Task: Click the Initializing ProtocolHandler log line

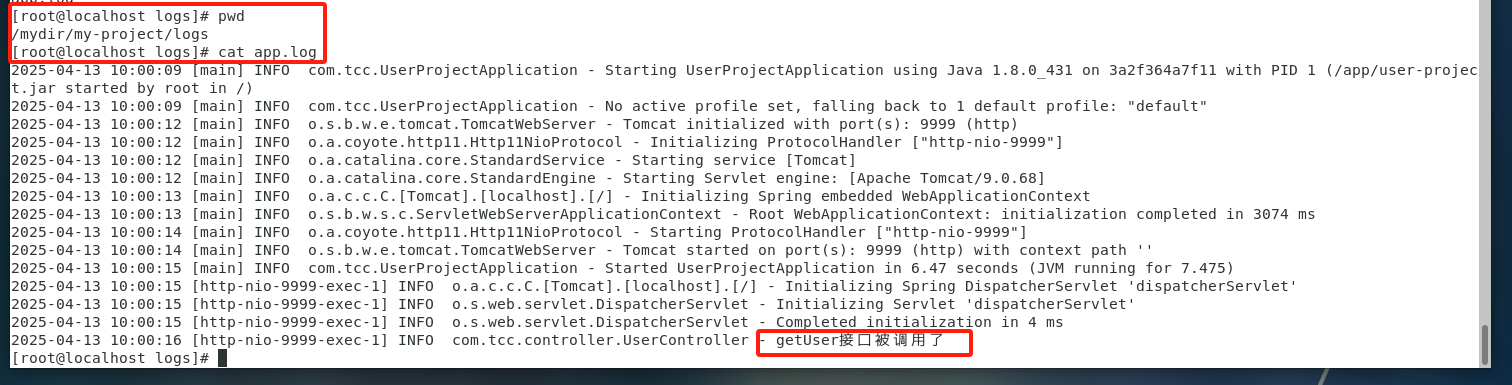Action: tap(537, 142)
